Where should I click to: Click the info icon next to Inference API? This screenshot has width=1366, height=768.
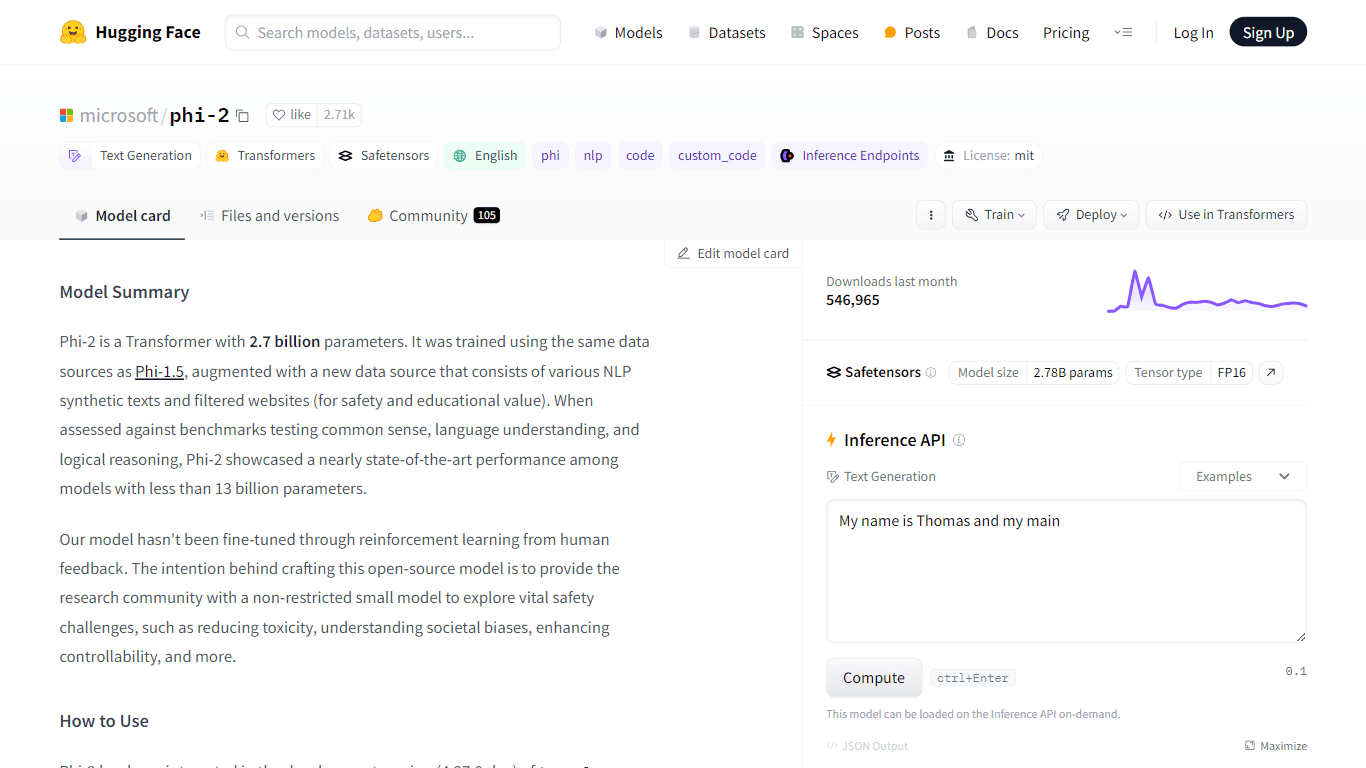coord(959,440)
